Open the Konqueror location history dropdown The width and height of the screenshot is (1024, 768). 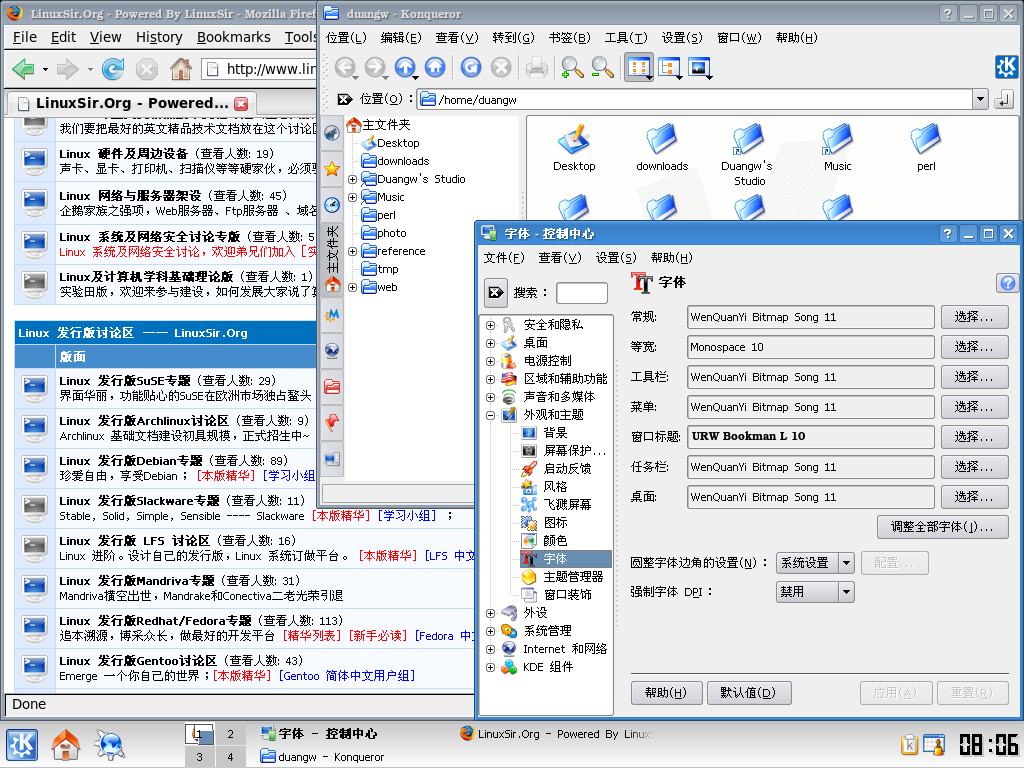click(x=980, y=99)
